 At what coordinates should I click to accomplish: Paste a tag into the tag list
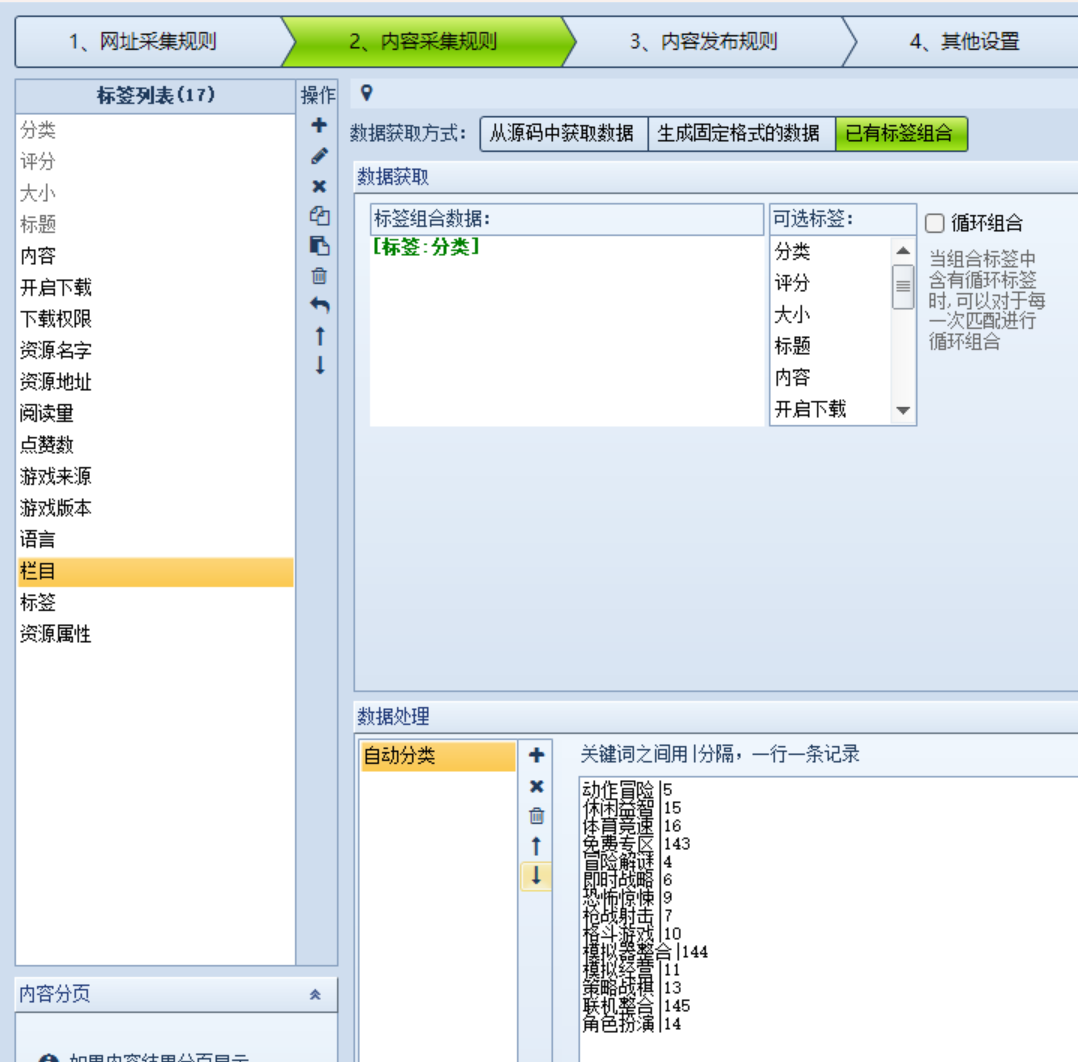[319, 245]
